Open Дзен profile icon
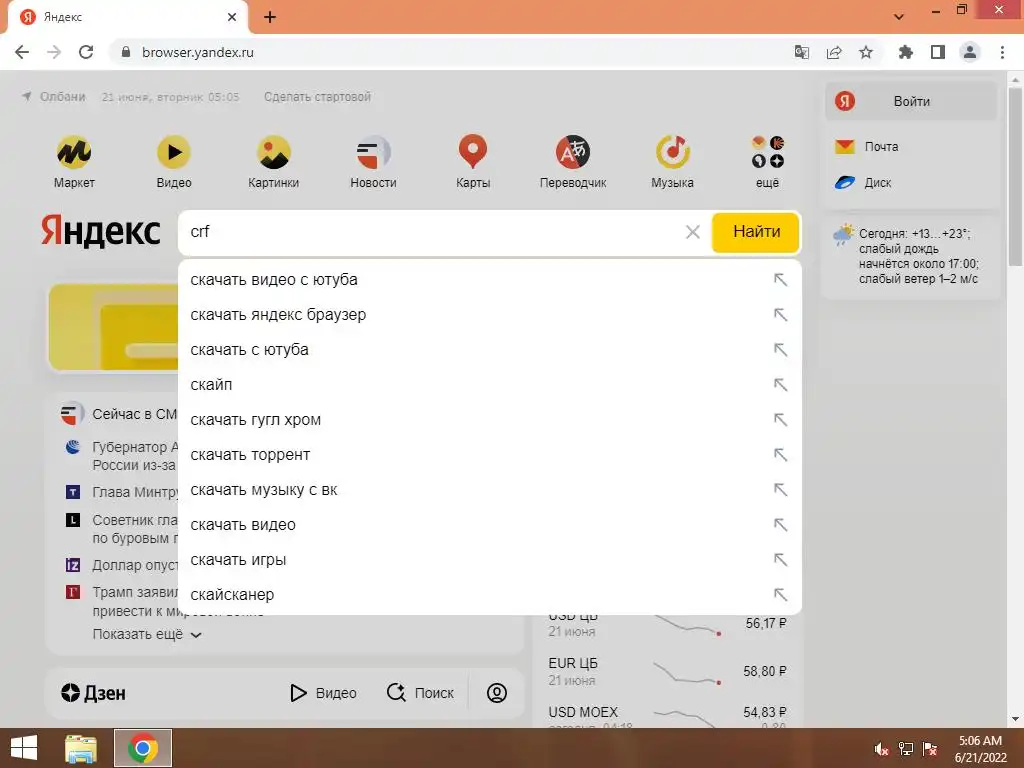The image size is (1024, 768). click(x=497, y=693)
